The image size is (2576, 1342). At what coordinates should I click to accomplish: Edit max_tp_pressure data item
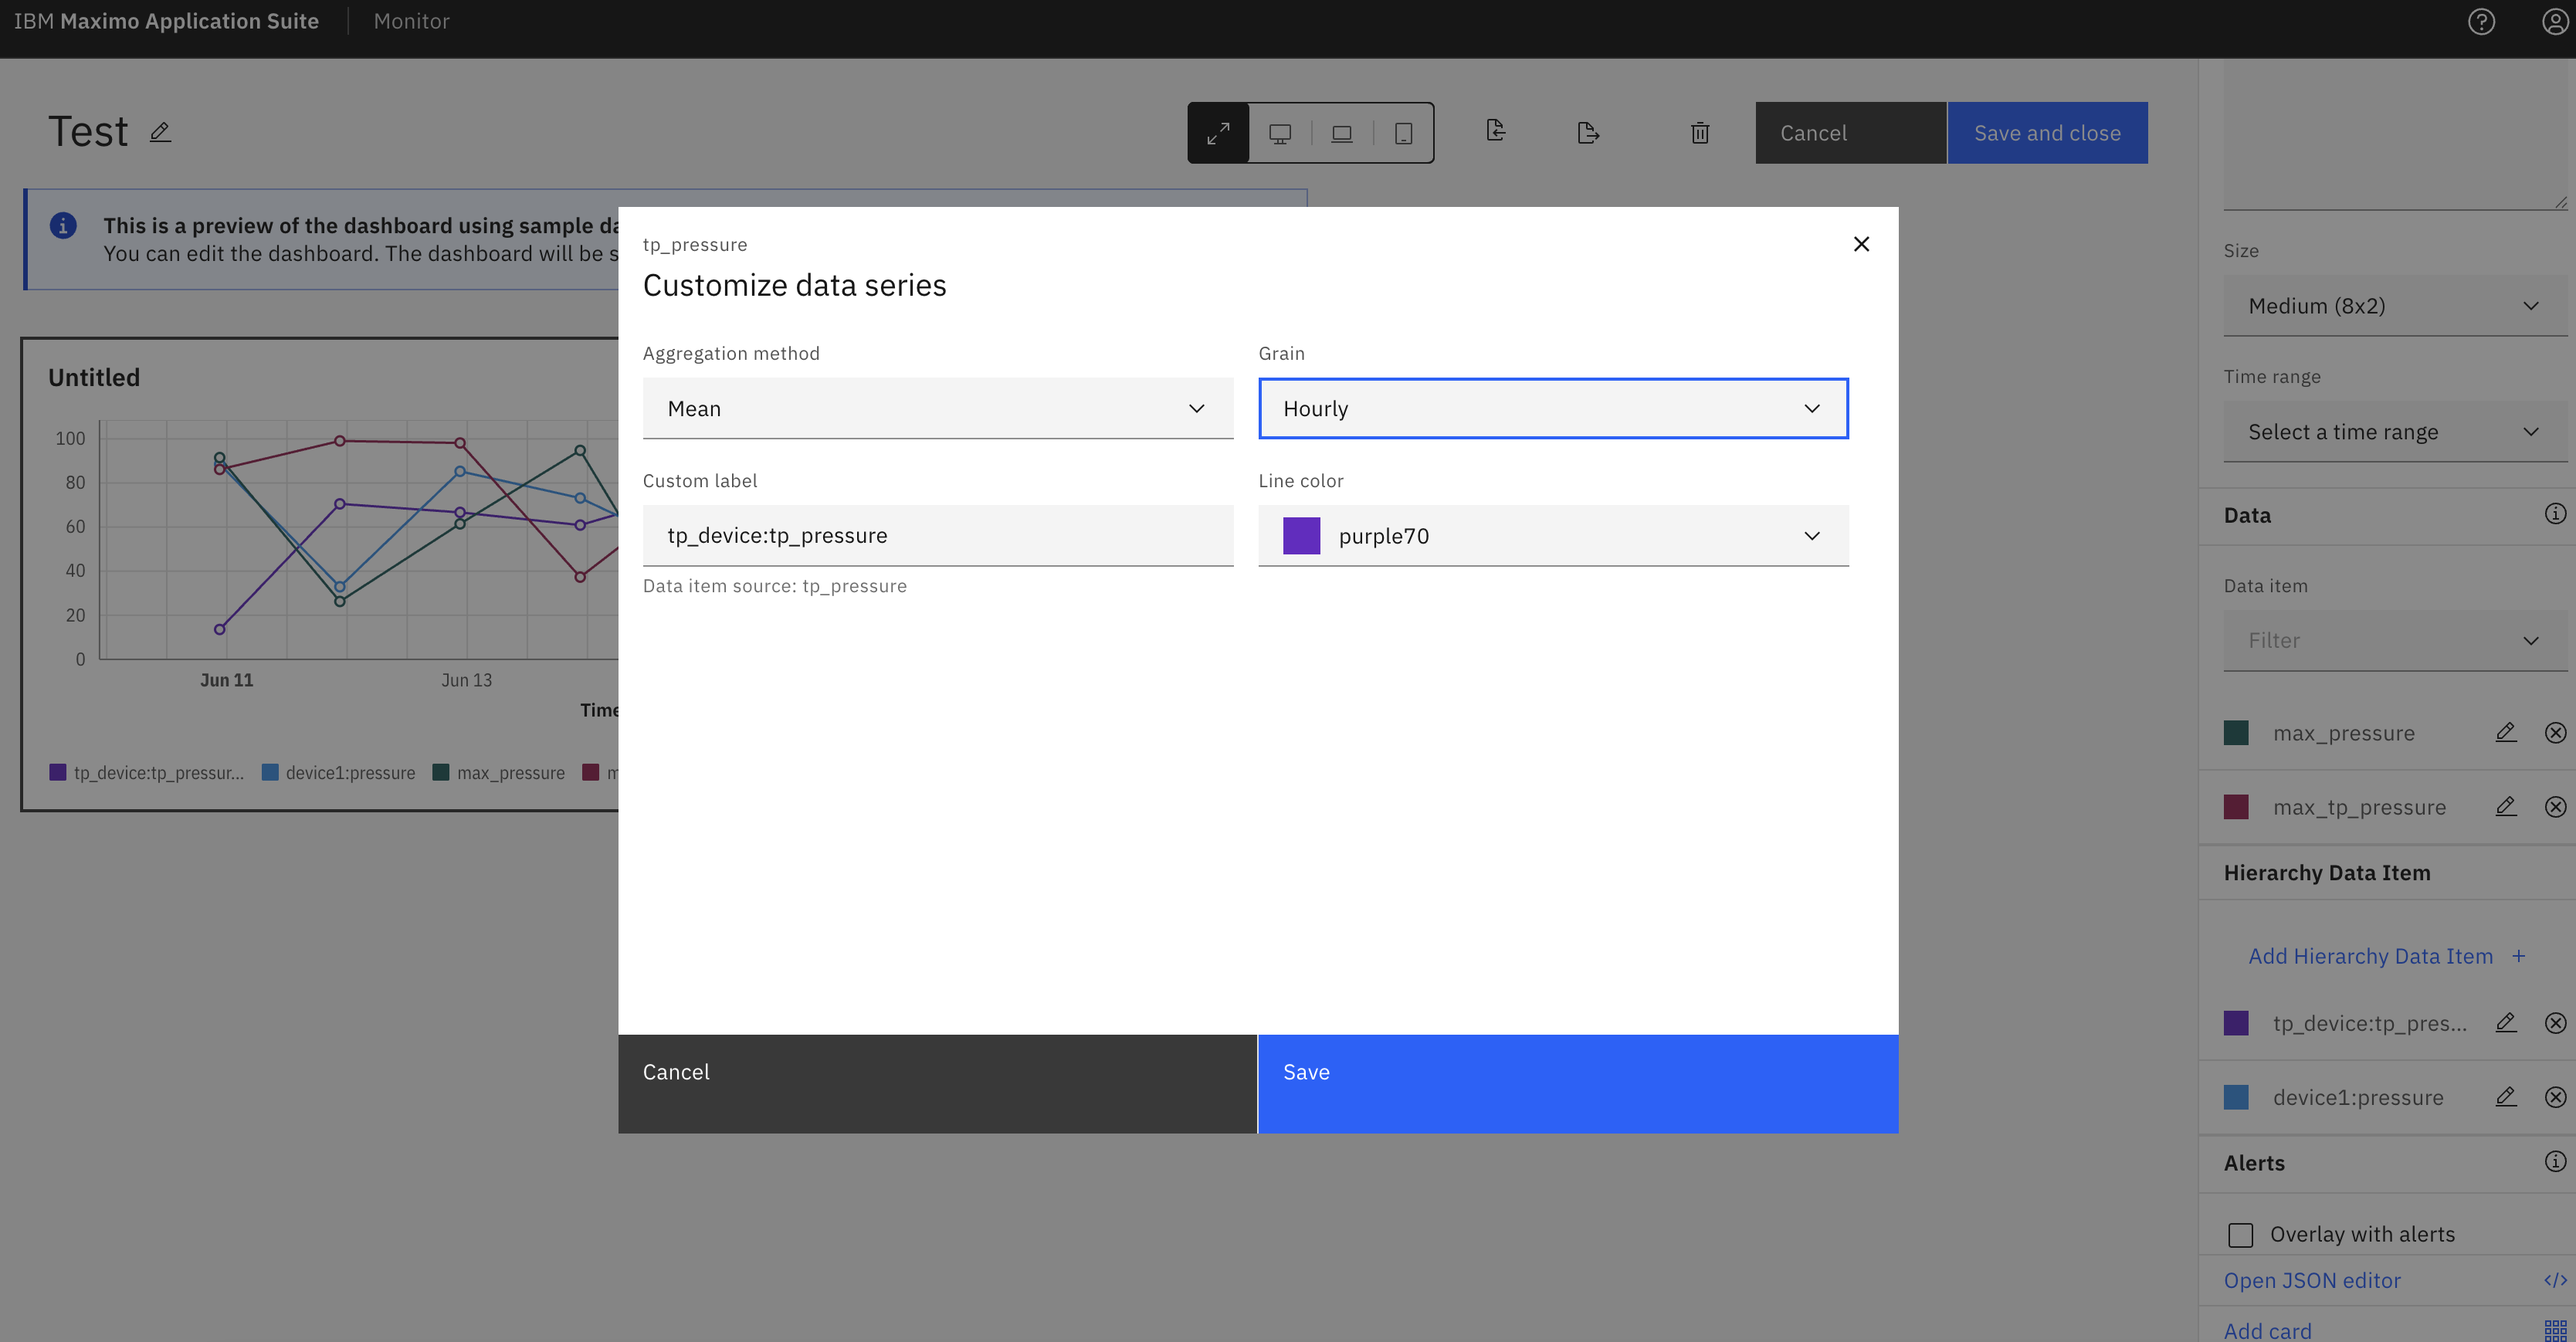click(2505, 807)
